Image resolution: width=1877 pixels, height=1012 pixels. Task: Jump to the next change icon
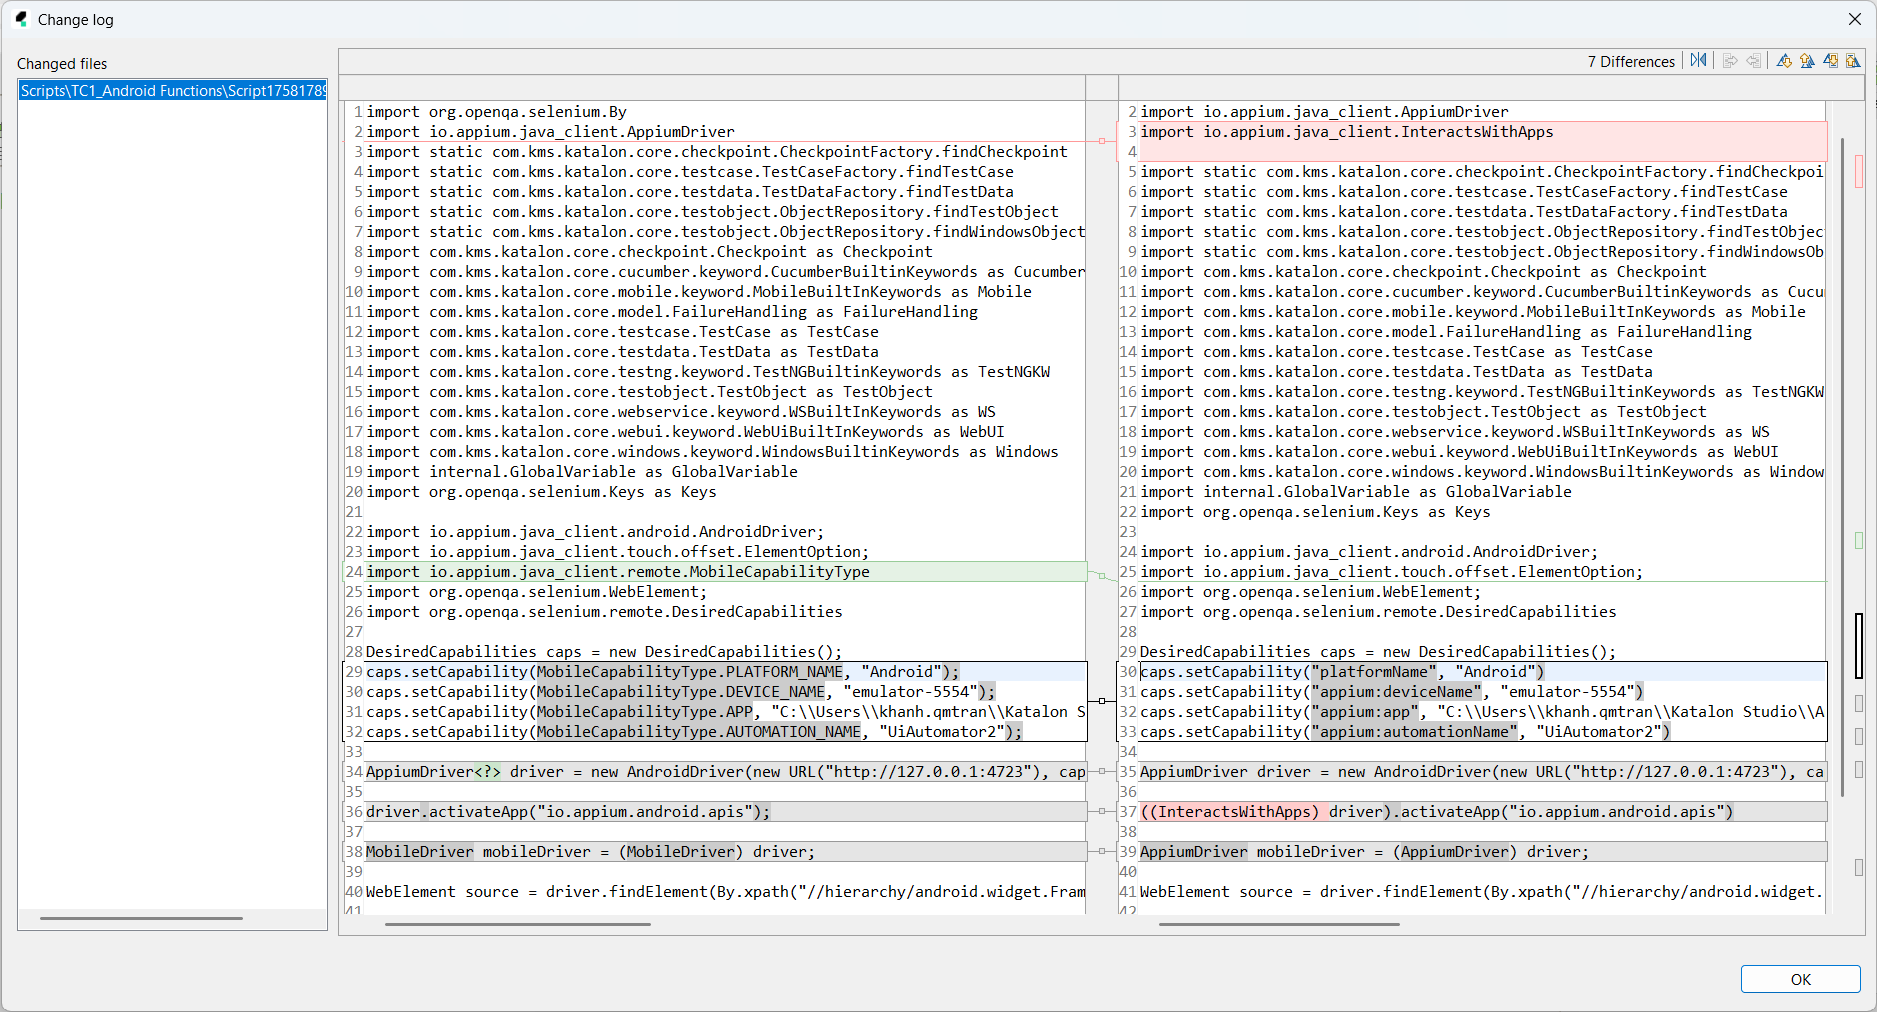(x=1830, y=61)
